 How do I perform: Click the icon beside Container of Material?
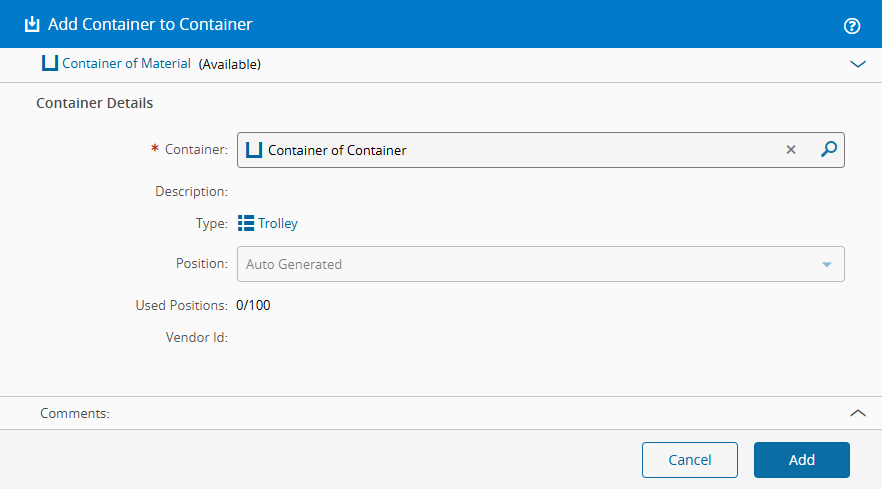coord(49,64)
